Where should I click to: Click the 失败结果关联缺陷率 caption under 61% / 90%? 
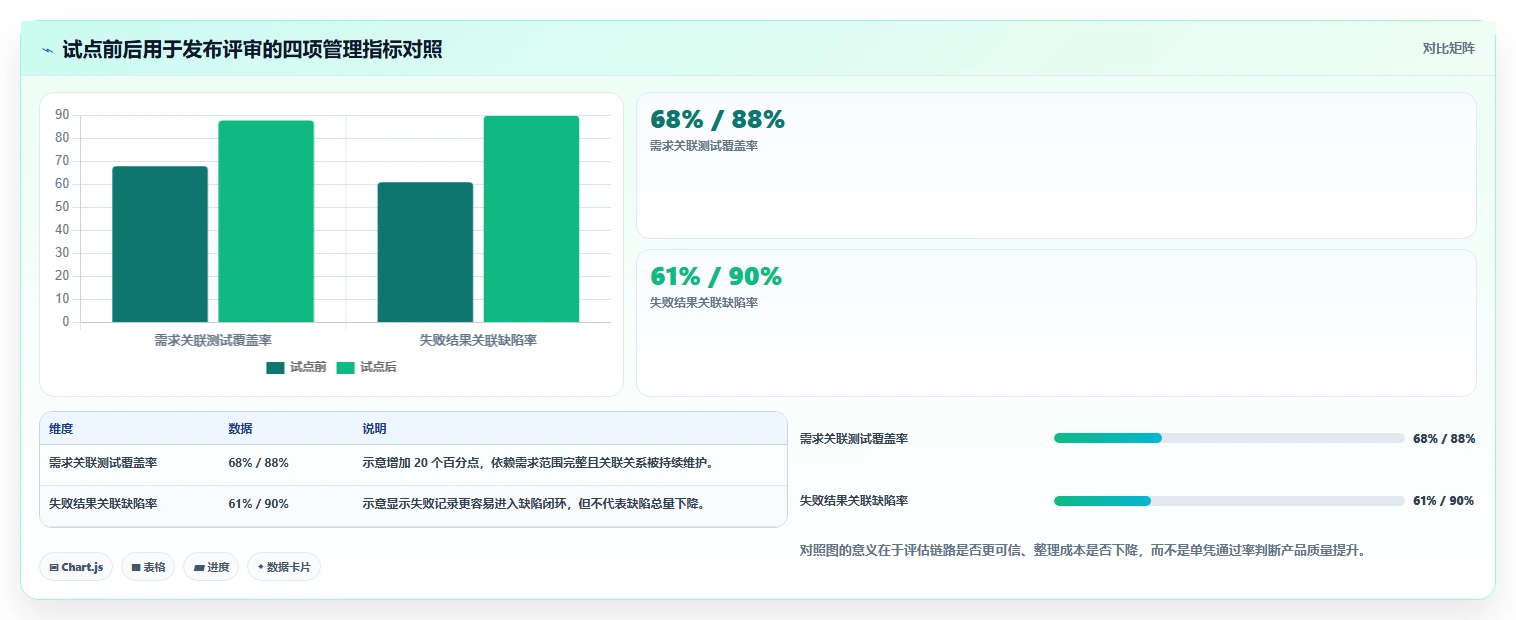(x=704, y=303)
